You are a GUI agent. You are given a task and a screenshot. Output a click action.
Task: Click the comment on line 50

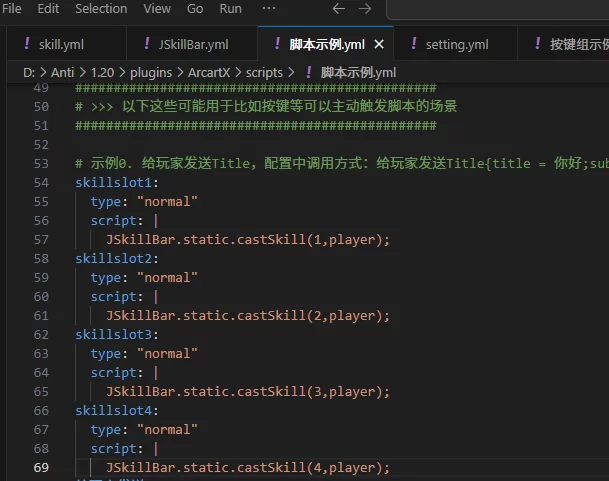pos(266,106)
